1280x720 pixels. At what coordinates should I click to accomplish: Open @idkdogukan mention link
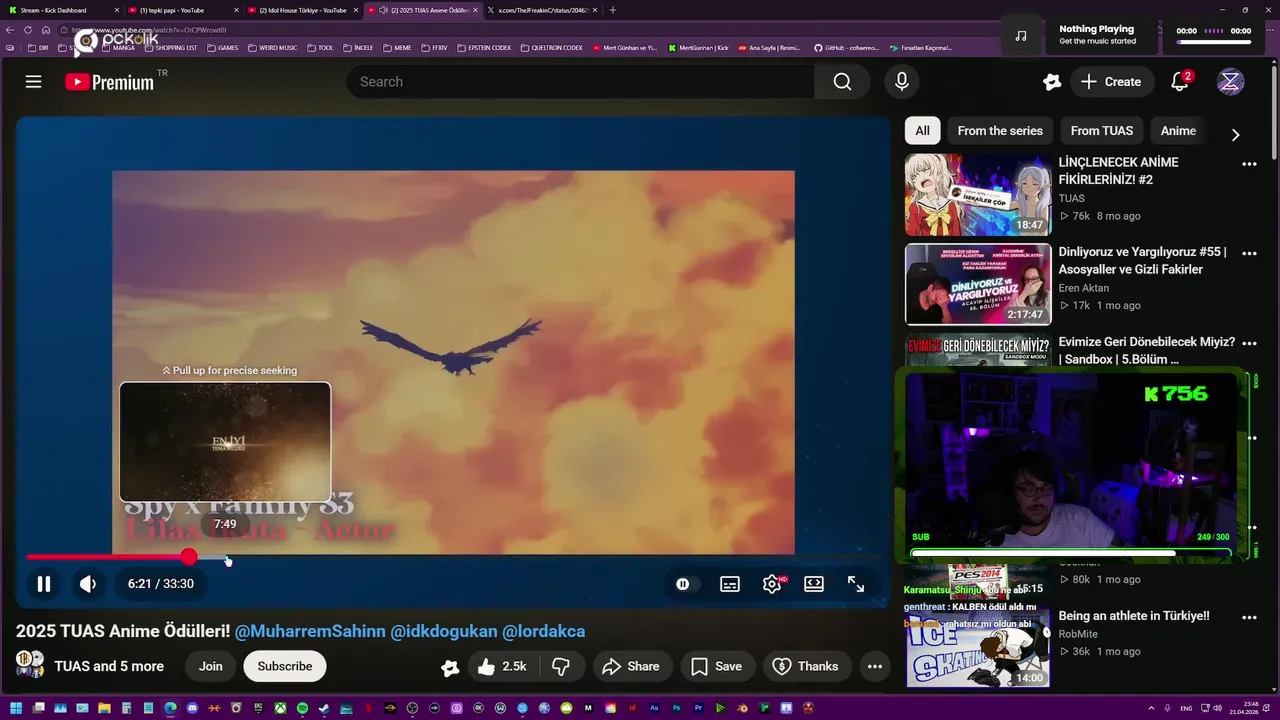pos(444,631)
